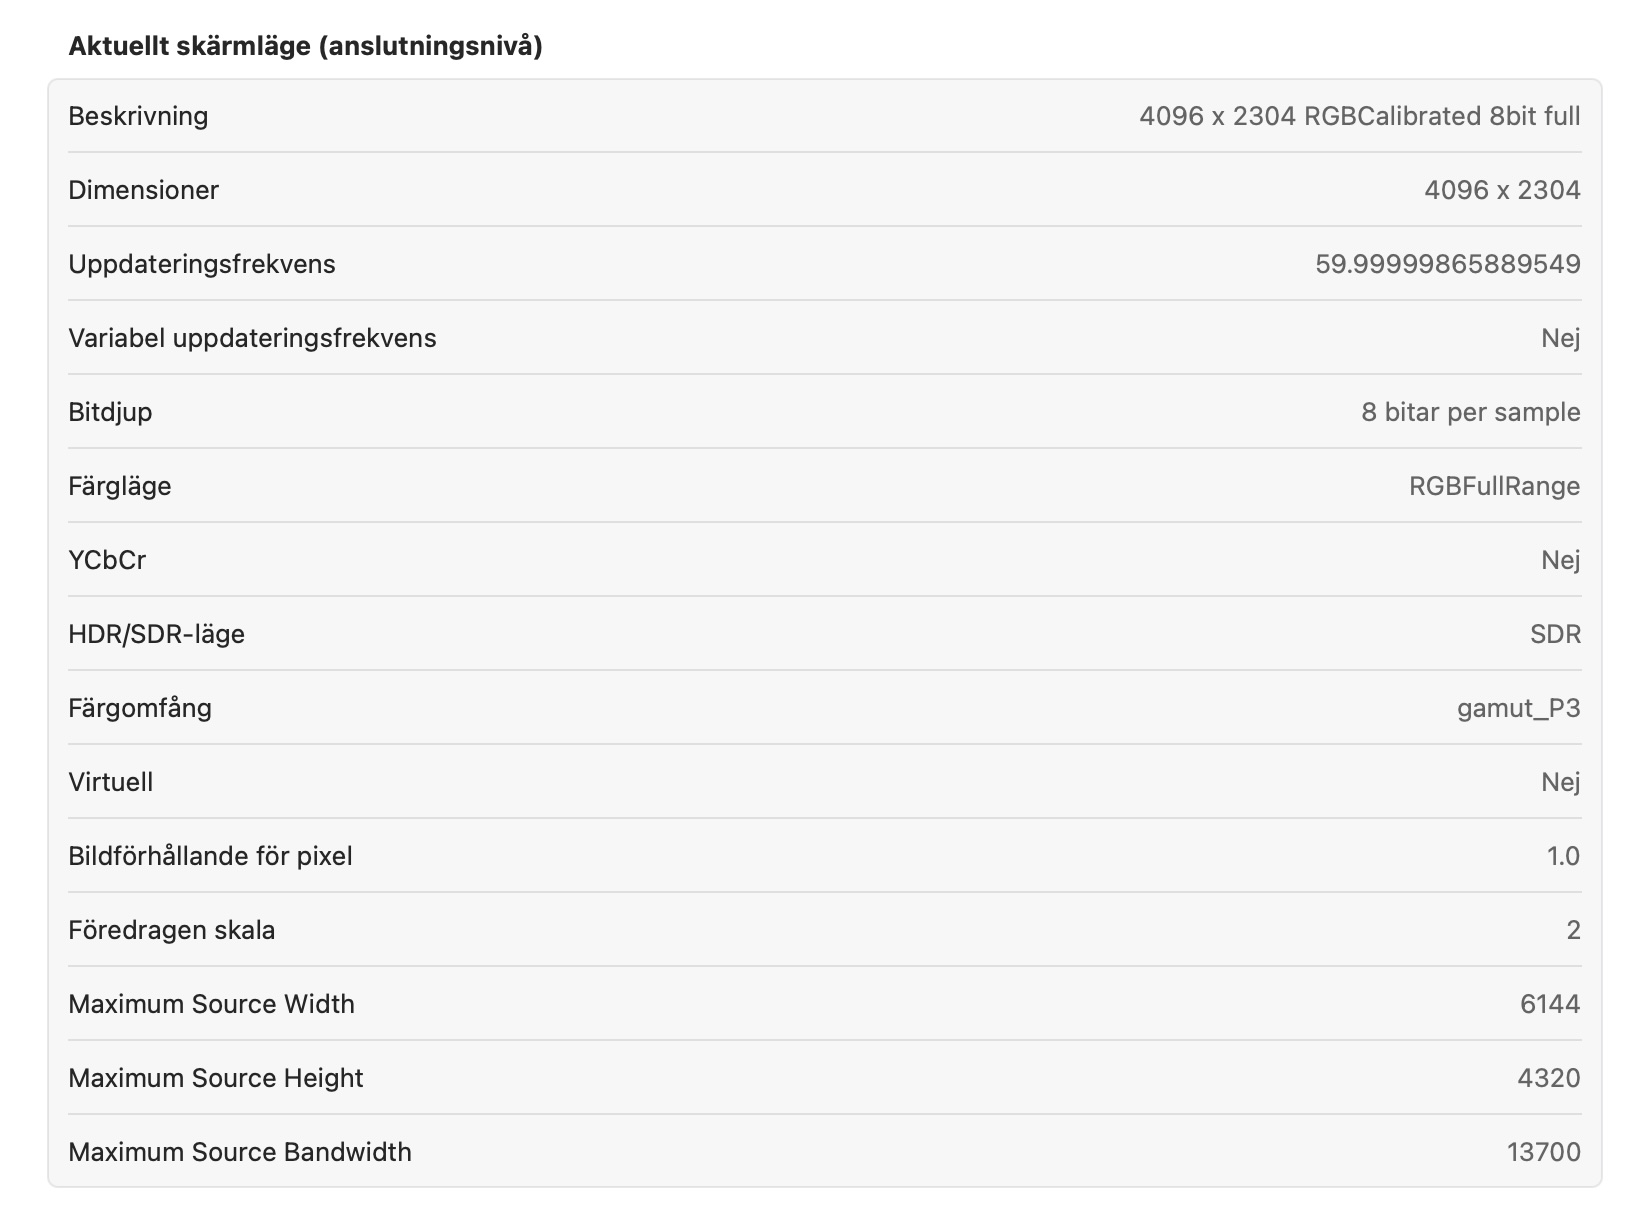Select the Föredragen skala label
The width and height of the screenshot is (1642, 1214).
click(x=171, y=930)
